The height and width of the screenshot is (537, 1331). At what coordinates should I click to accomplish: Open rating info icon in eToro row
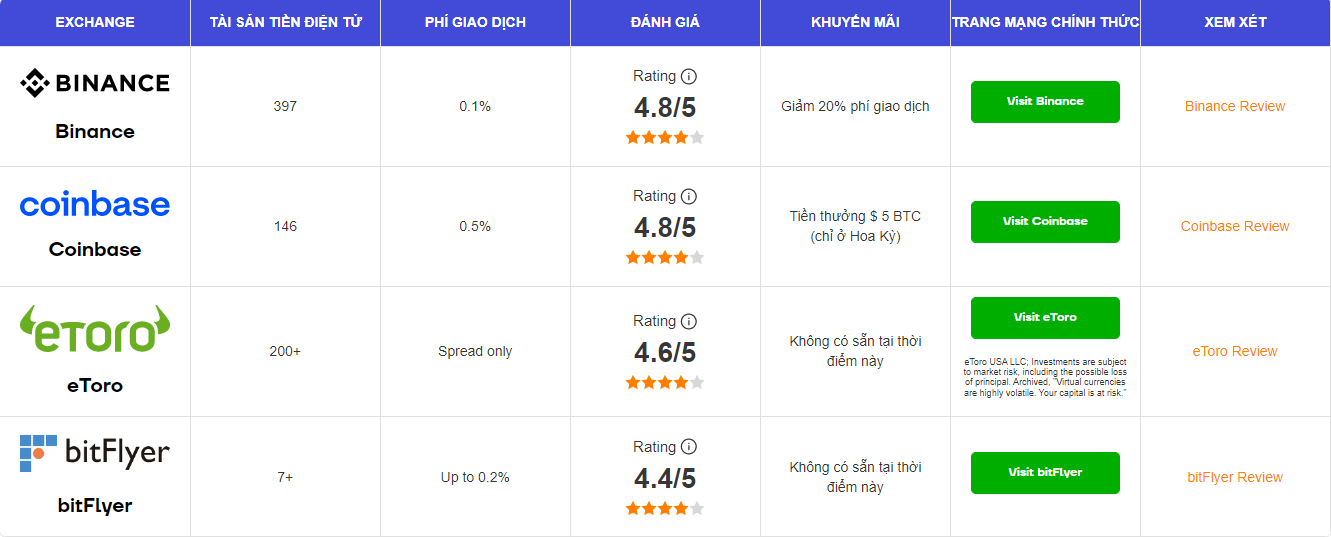point(689,321)
